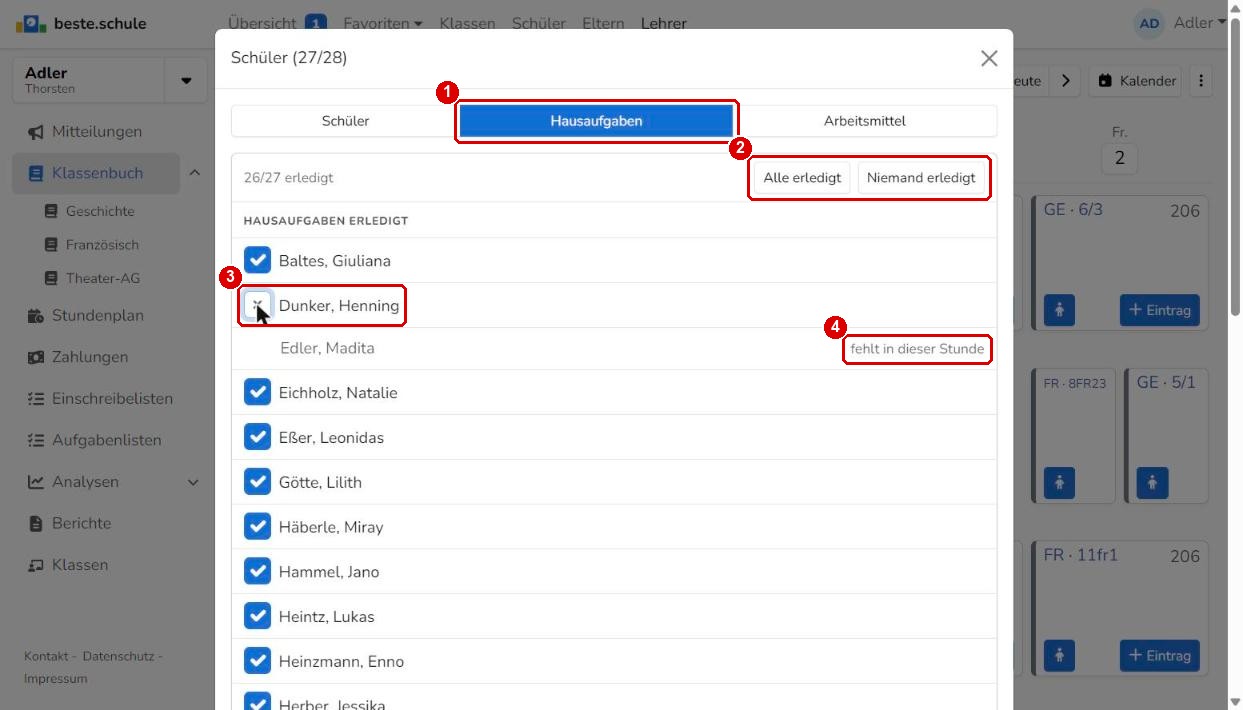Click the "26/27 erledigt" counter text

coord(288,178)
